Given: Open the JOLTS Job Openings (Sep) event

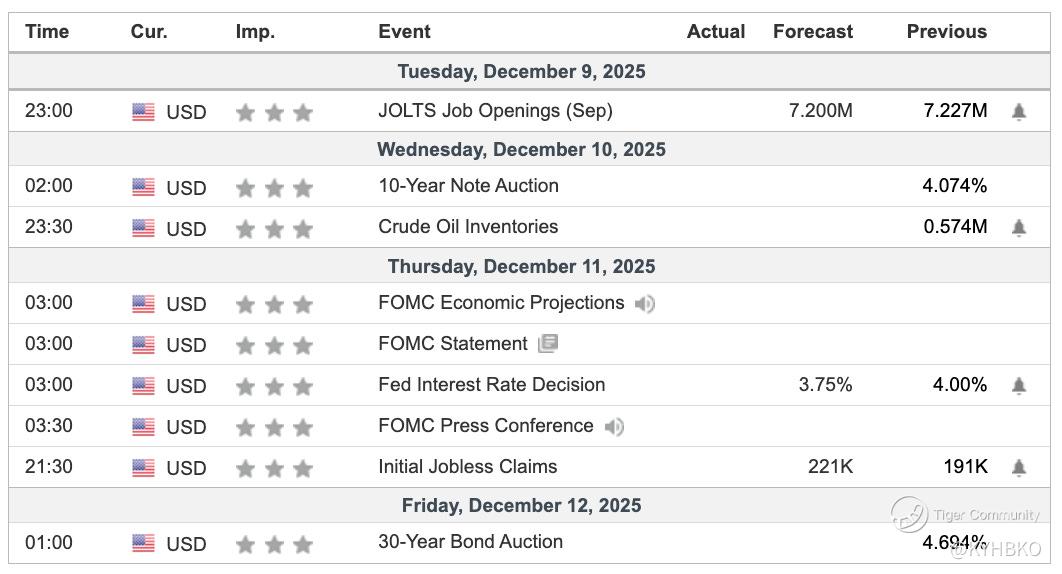Looking at the screenshot, I should 495,111.
